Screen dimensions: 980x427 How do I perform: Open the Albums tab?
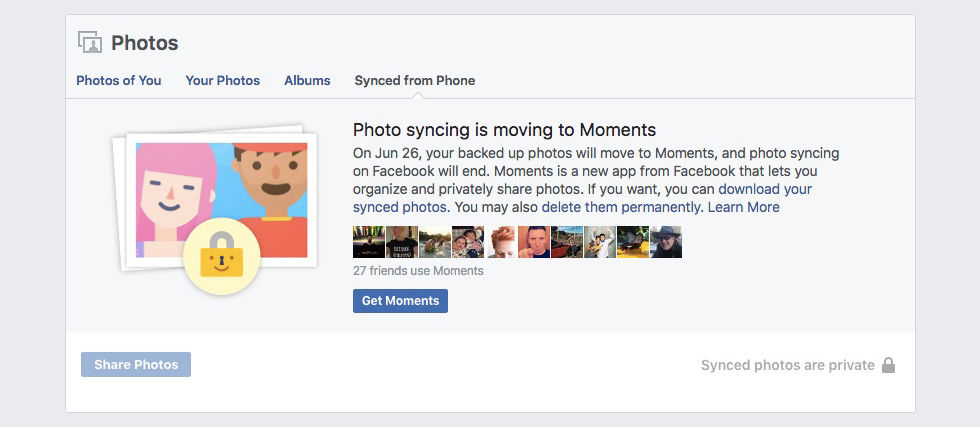308,81
